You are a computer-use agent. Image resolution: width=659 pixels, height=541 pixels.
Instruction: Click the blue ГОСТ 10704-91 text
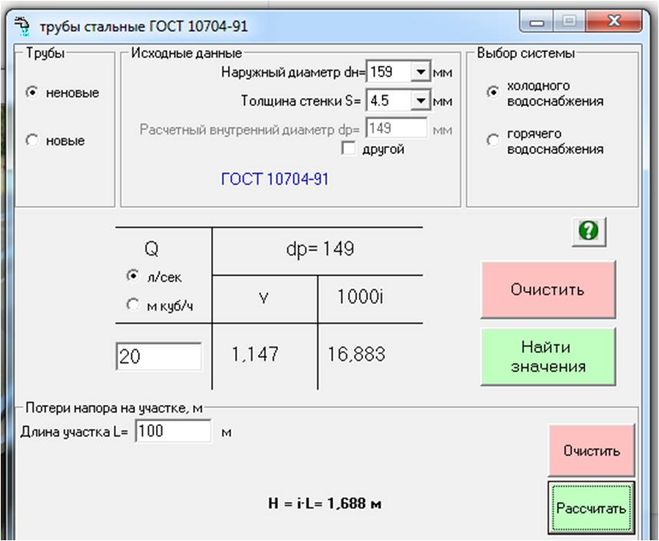coord(274,180)
